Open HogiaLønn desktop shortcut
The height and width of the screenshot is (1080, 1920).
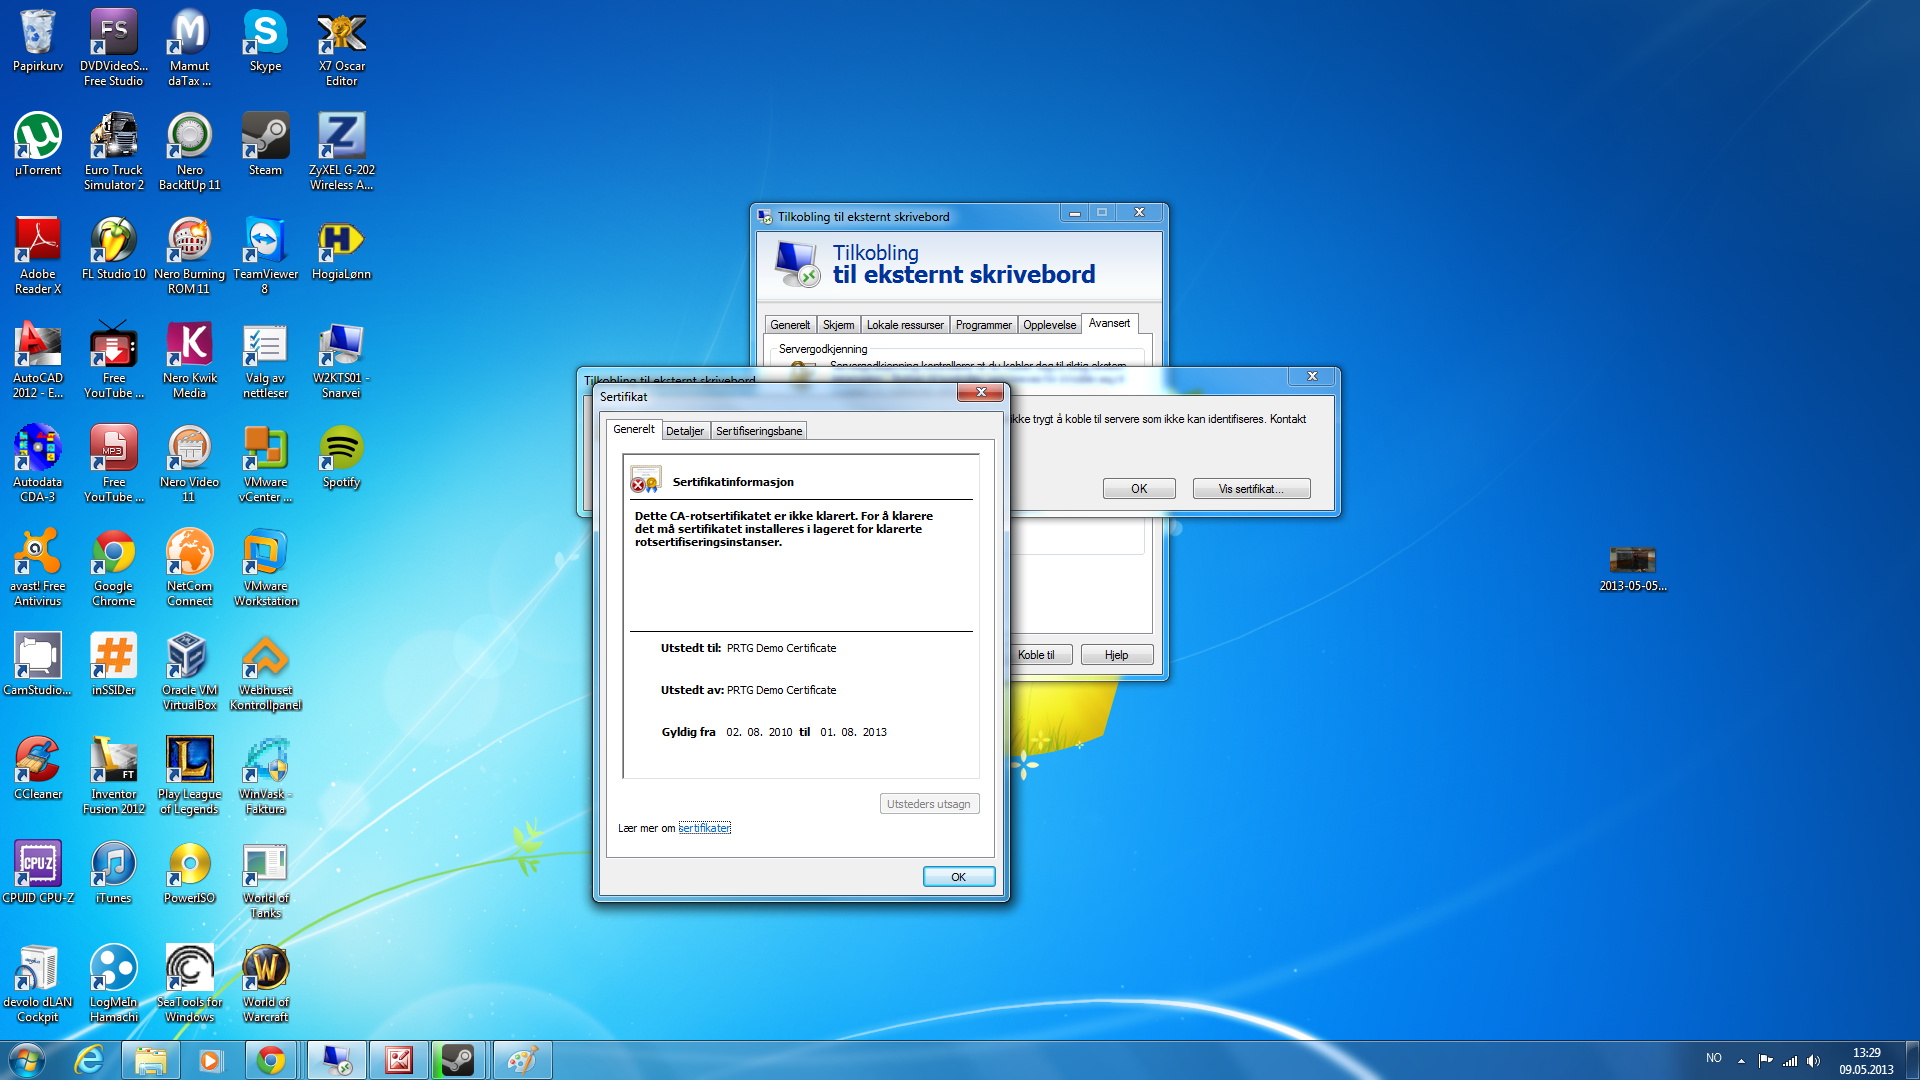click(x=342, y=249)
